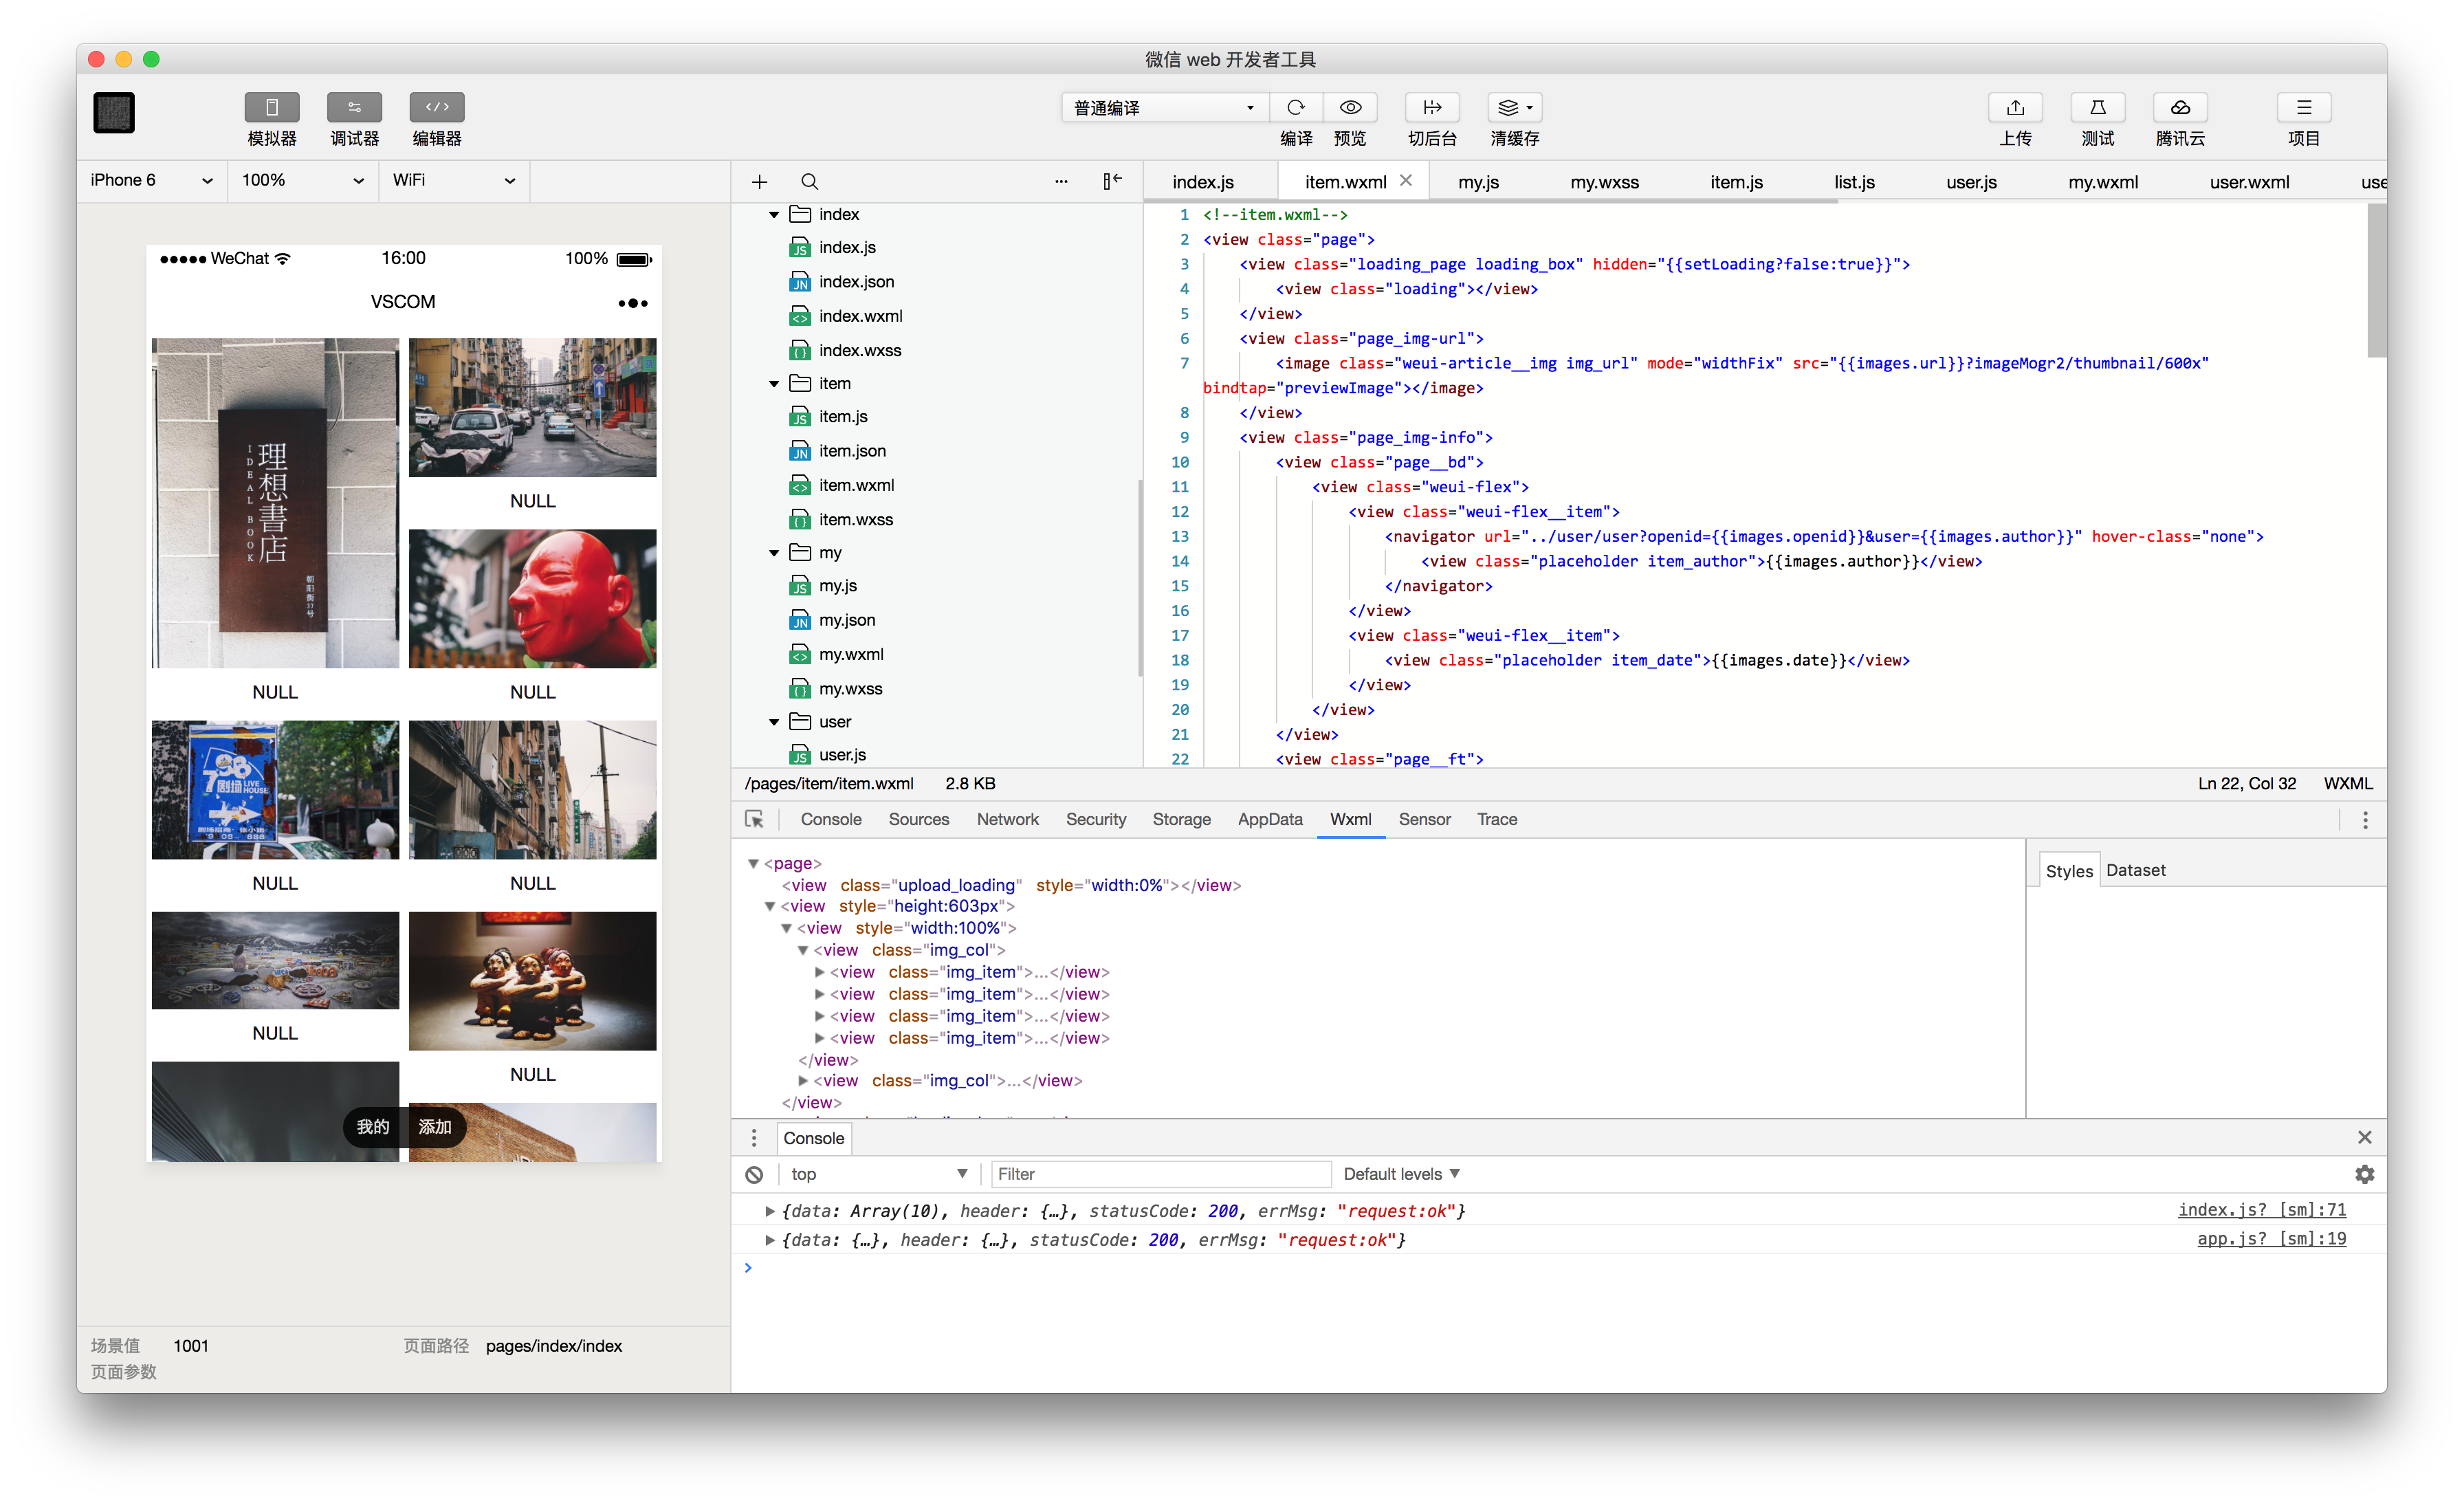Screen dimensions: 2464x1503
Task: Open Tencent Cloud (腾讯云) icon
Action: pyautogui.click(x=2180, y=107)
